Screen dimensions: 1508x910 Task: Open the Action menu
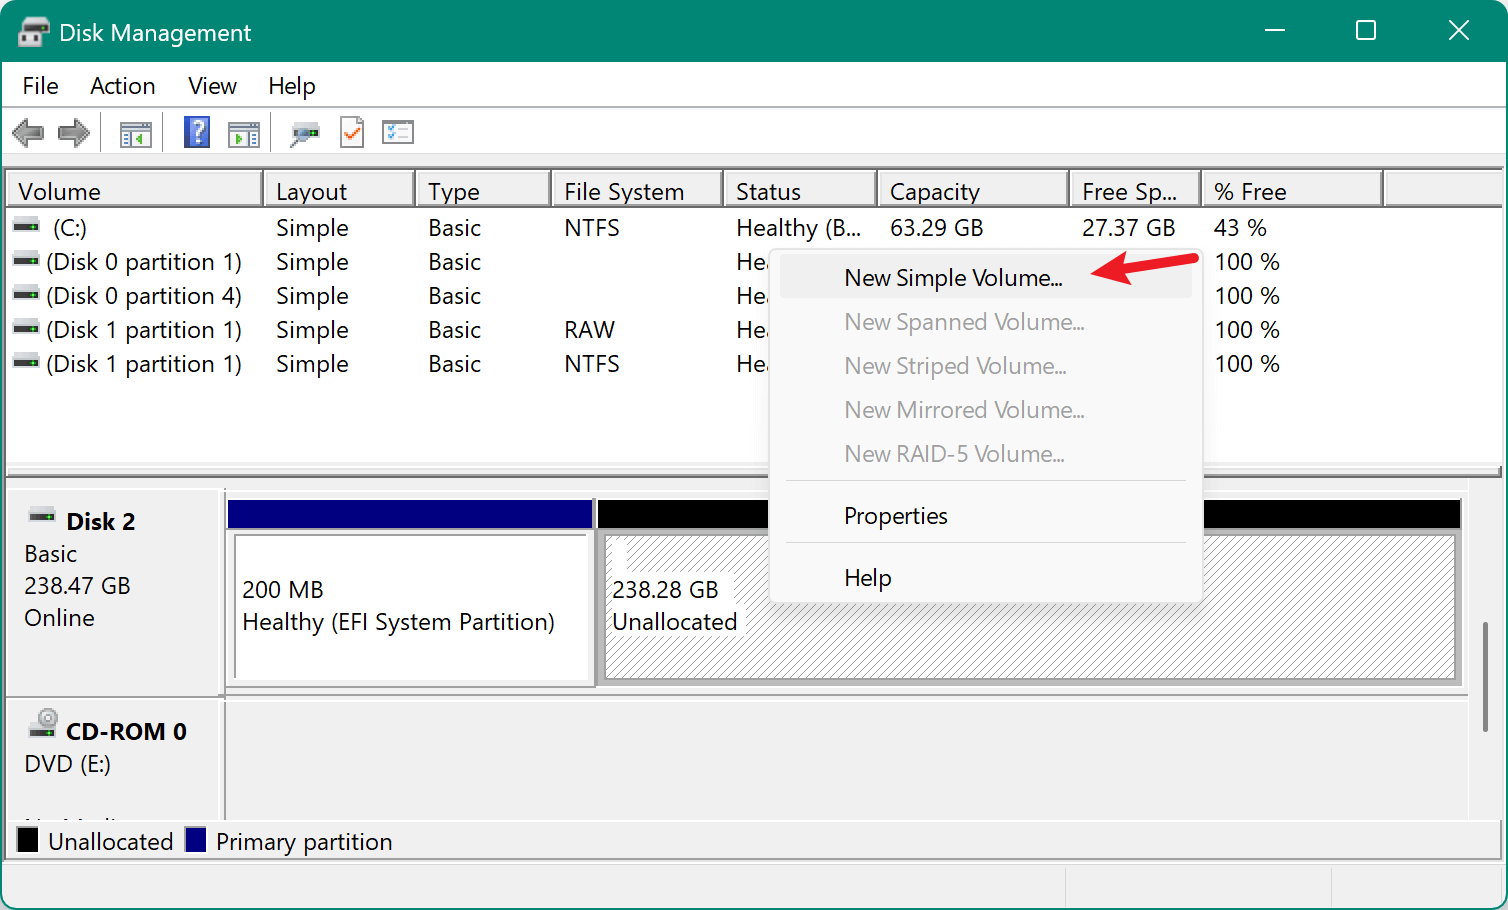[x=122, y=86]
